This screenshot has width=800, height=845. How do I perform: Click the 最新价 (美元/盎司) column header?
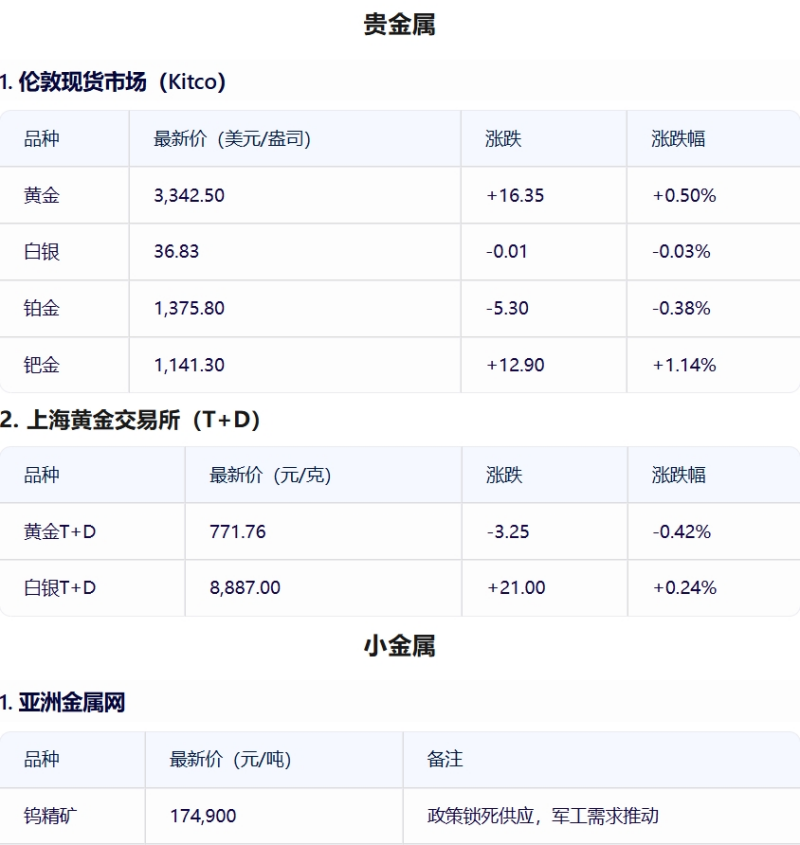(x=232, y=139)
